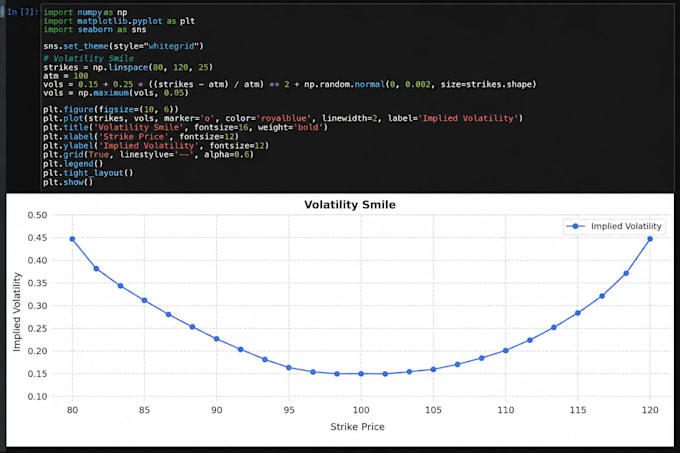Image resolution: width=680 pixels, height=453 pixels.
Task: Click the y-axis tick label 0.20
Action: [37, 351]
